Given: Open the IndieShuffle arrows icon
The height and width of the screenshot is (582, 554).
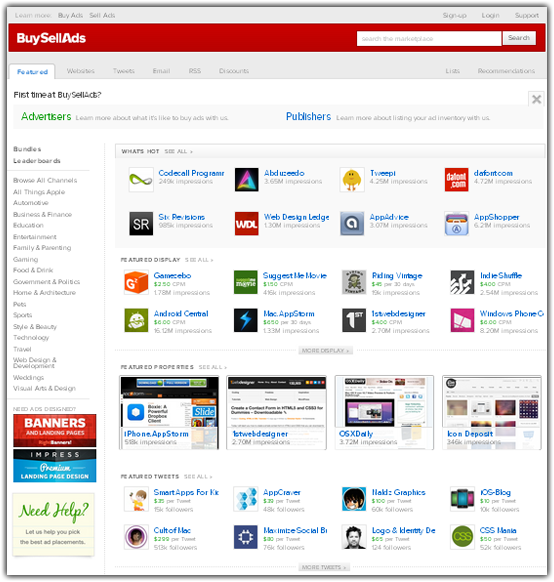Looking at the screenshot, I should (x=462, y=282).
